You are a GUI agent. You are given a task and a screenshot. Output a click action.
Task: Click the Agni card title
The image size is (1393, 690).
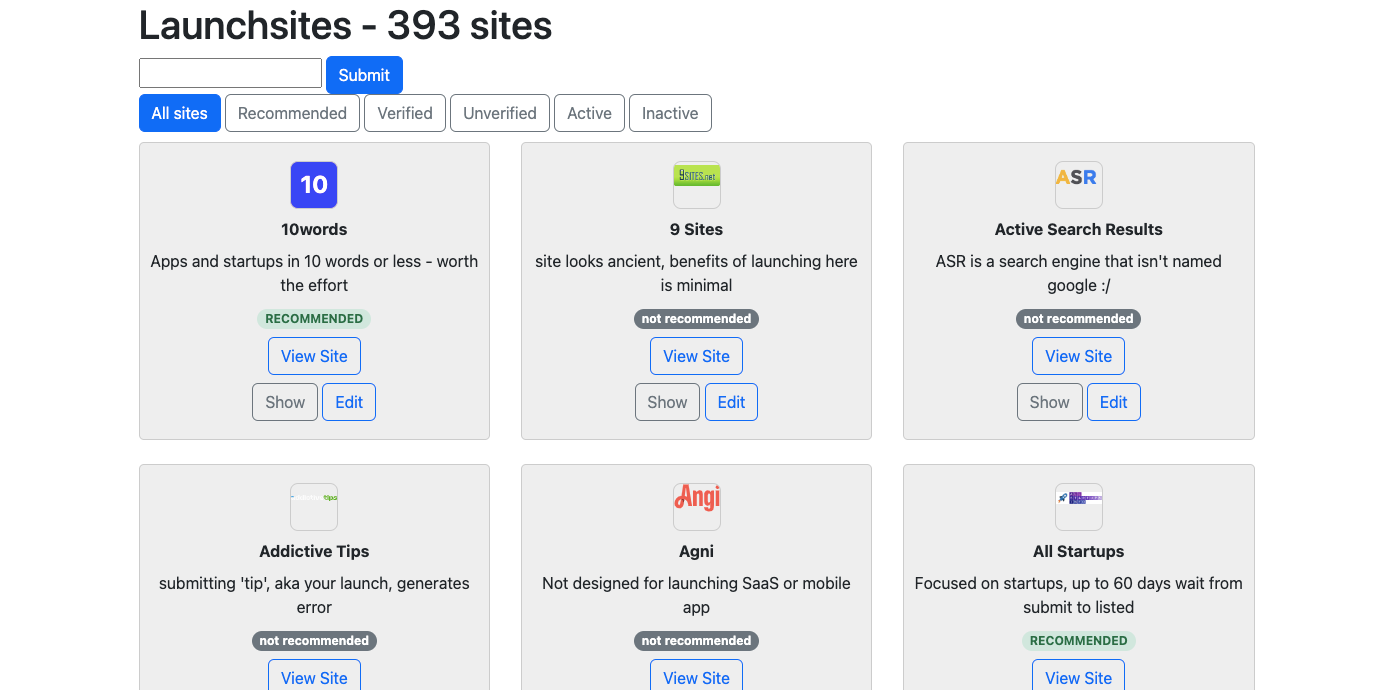(696, 551)
